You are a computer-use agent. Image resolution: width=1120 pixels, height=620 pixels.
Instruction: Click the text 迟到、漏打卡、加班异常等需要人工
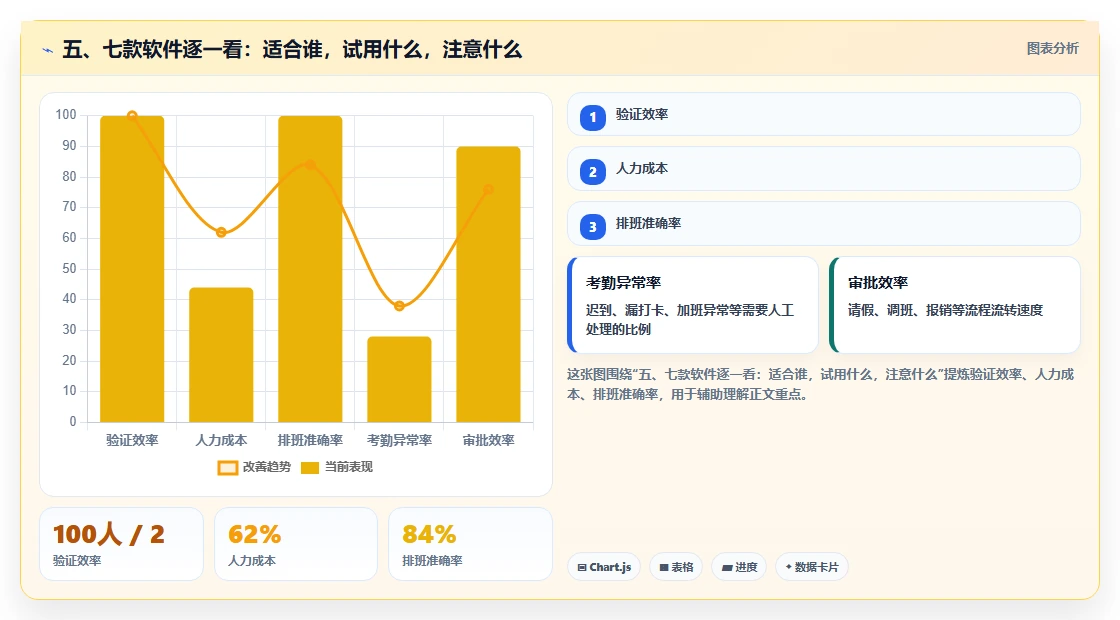(689, 310)
